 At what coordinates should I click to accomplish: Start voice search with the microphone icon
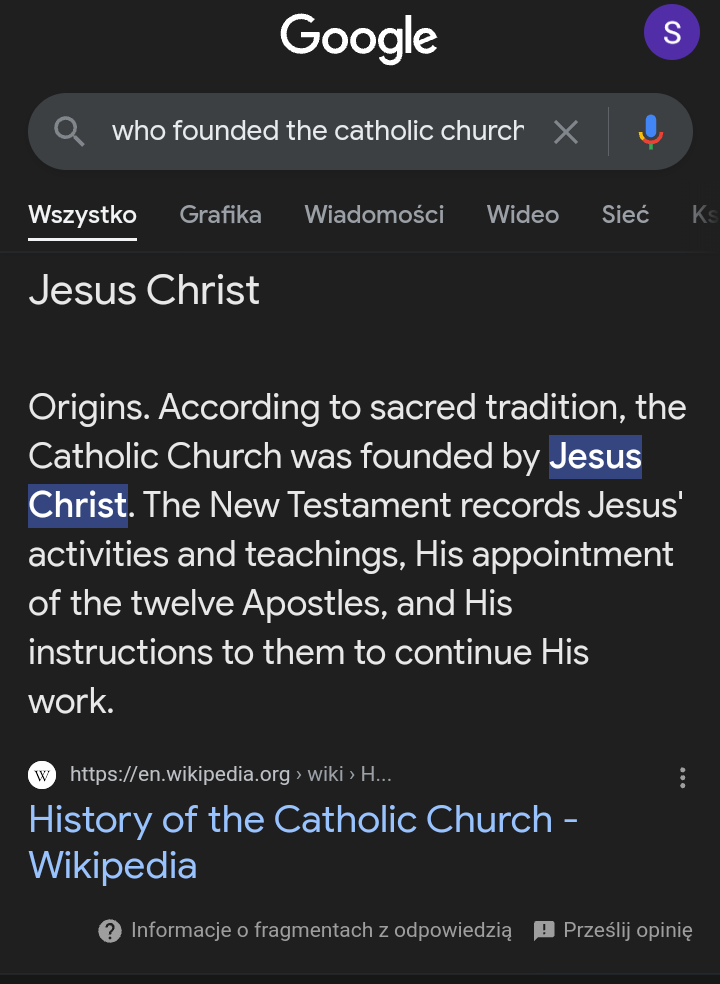(651, 131)
